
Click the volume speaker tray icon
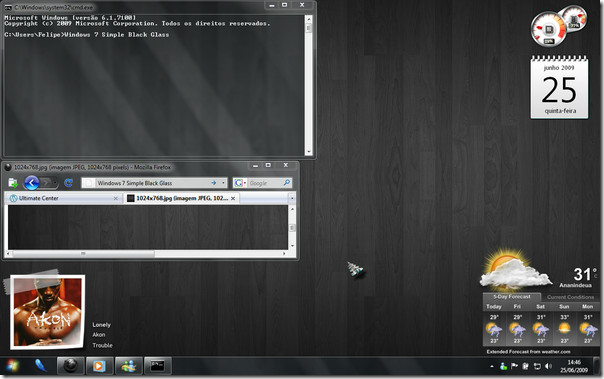pos(548,366)
